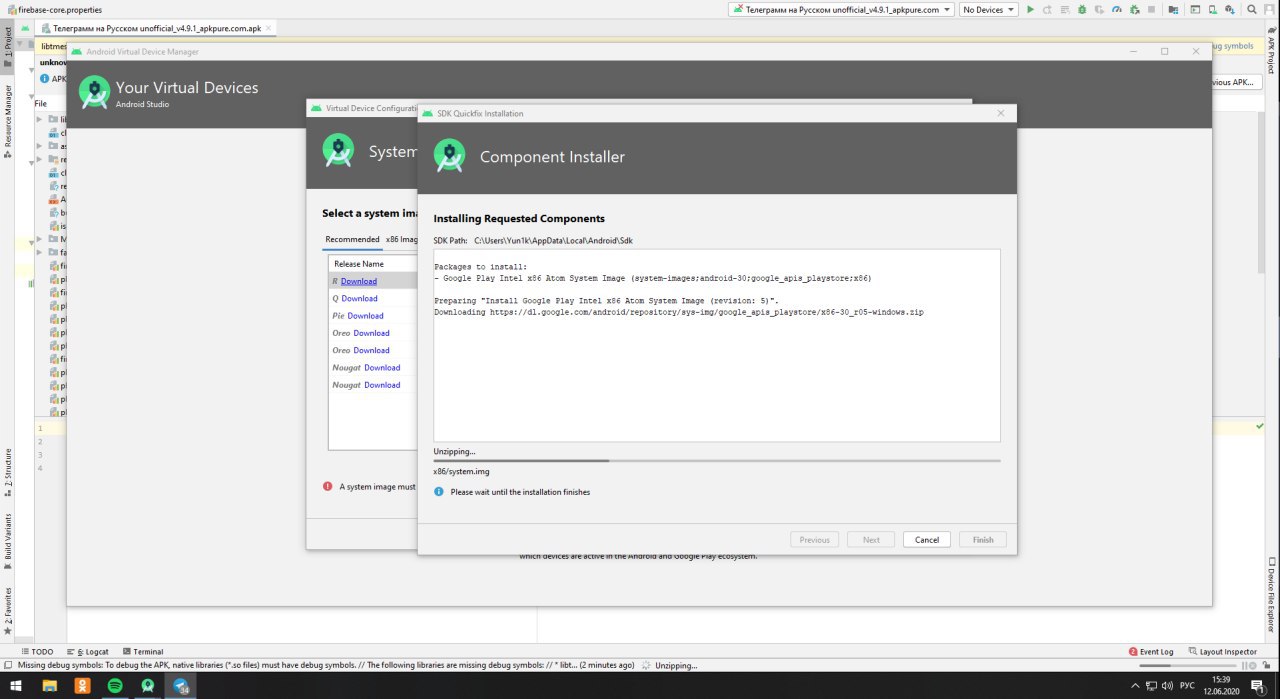This screenshot has height=699, width=1280.
Task: Click the x86/system.img progress text
Action: pos(461,471)
